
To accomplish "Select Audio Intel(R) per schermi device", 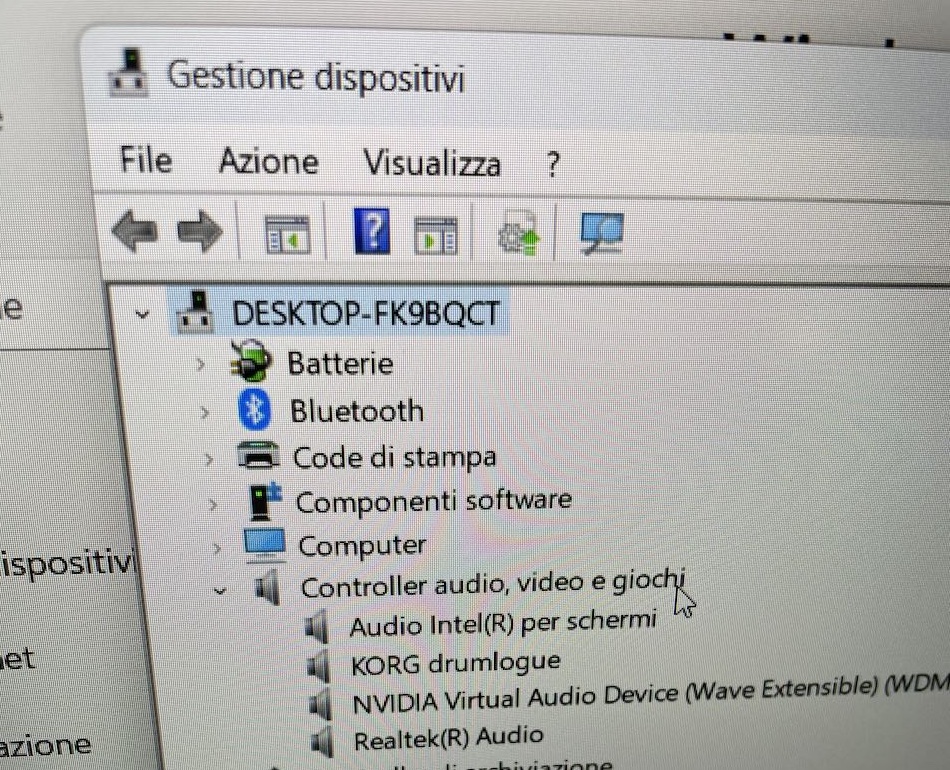I will click(503, 623).
